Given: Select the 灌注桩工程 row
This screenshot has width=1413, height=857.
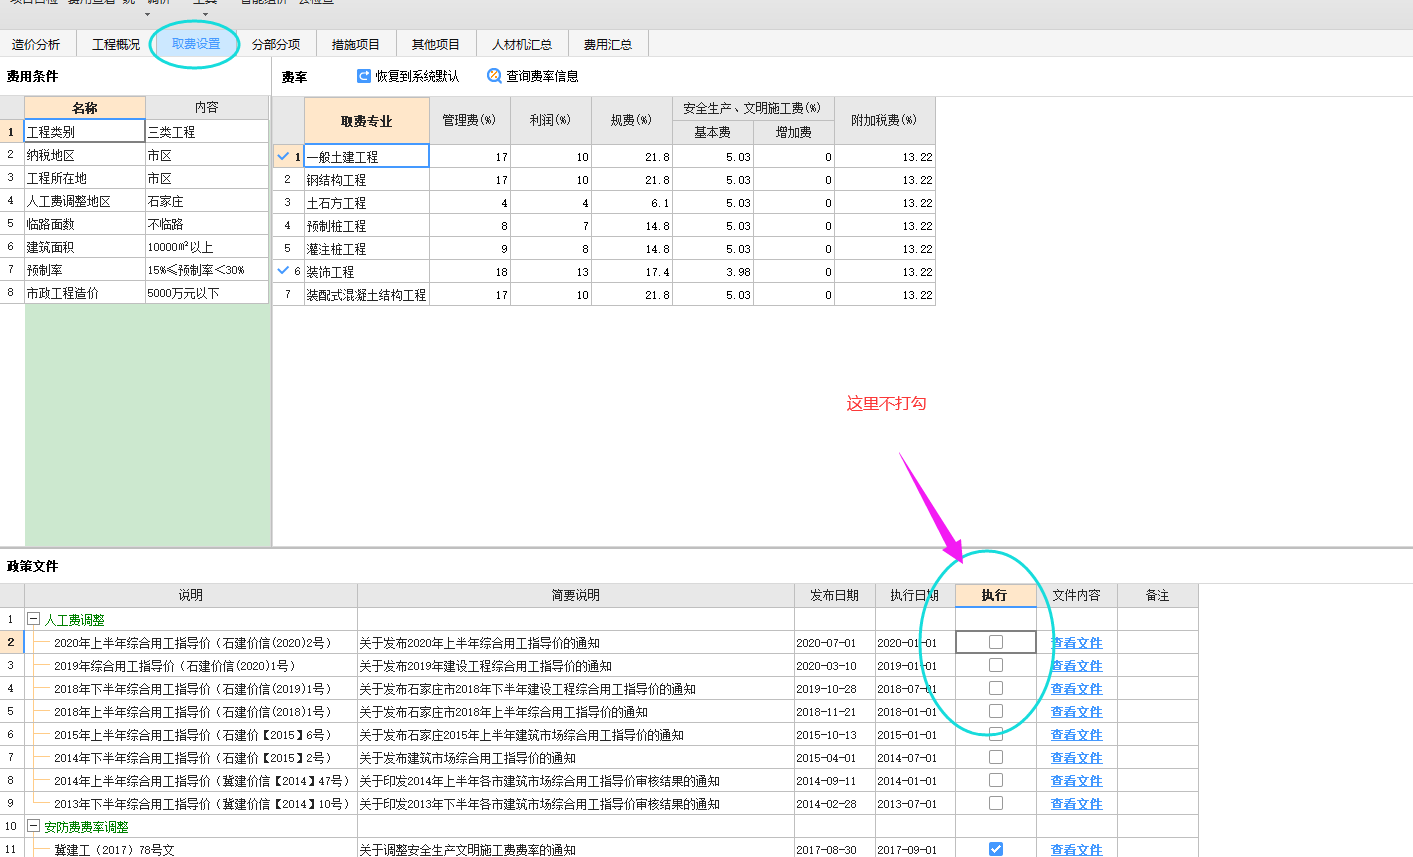Looking at the screenshot, I should [604, 249].
